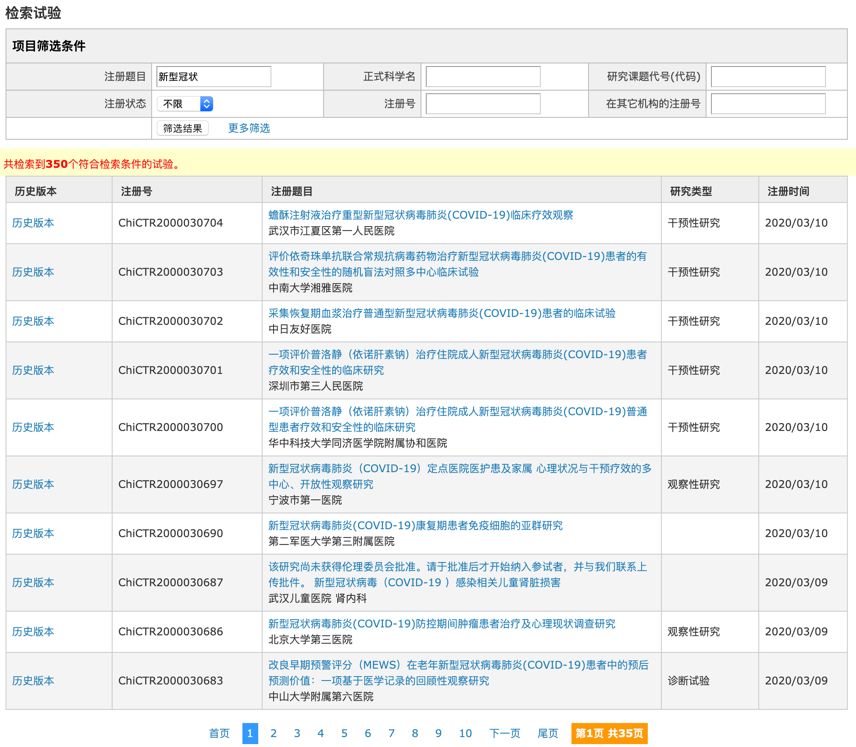Screen dimensions: 856x747
Task: Click the 第1页 共35页 page indicator
Action: (610, 733)
